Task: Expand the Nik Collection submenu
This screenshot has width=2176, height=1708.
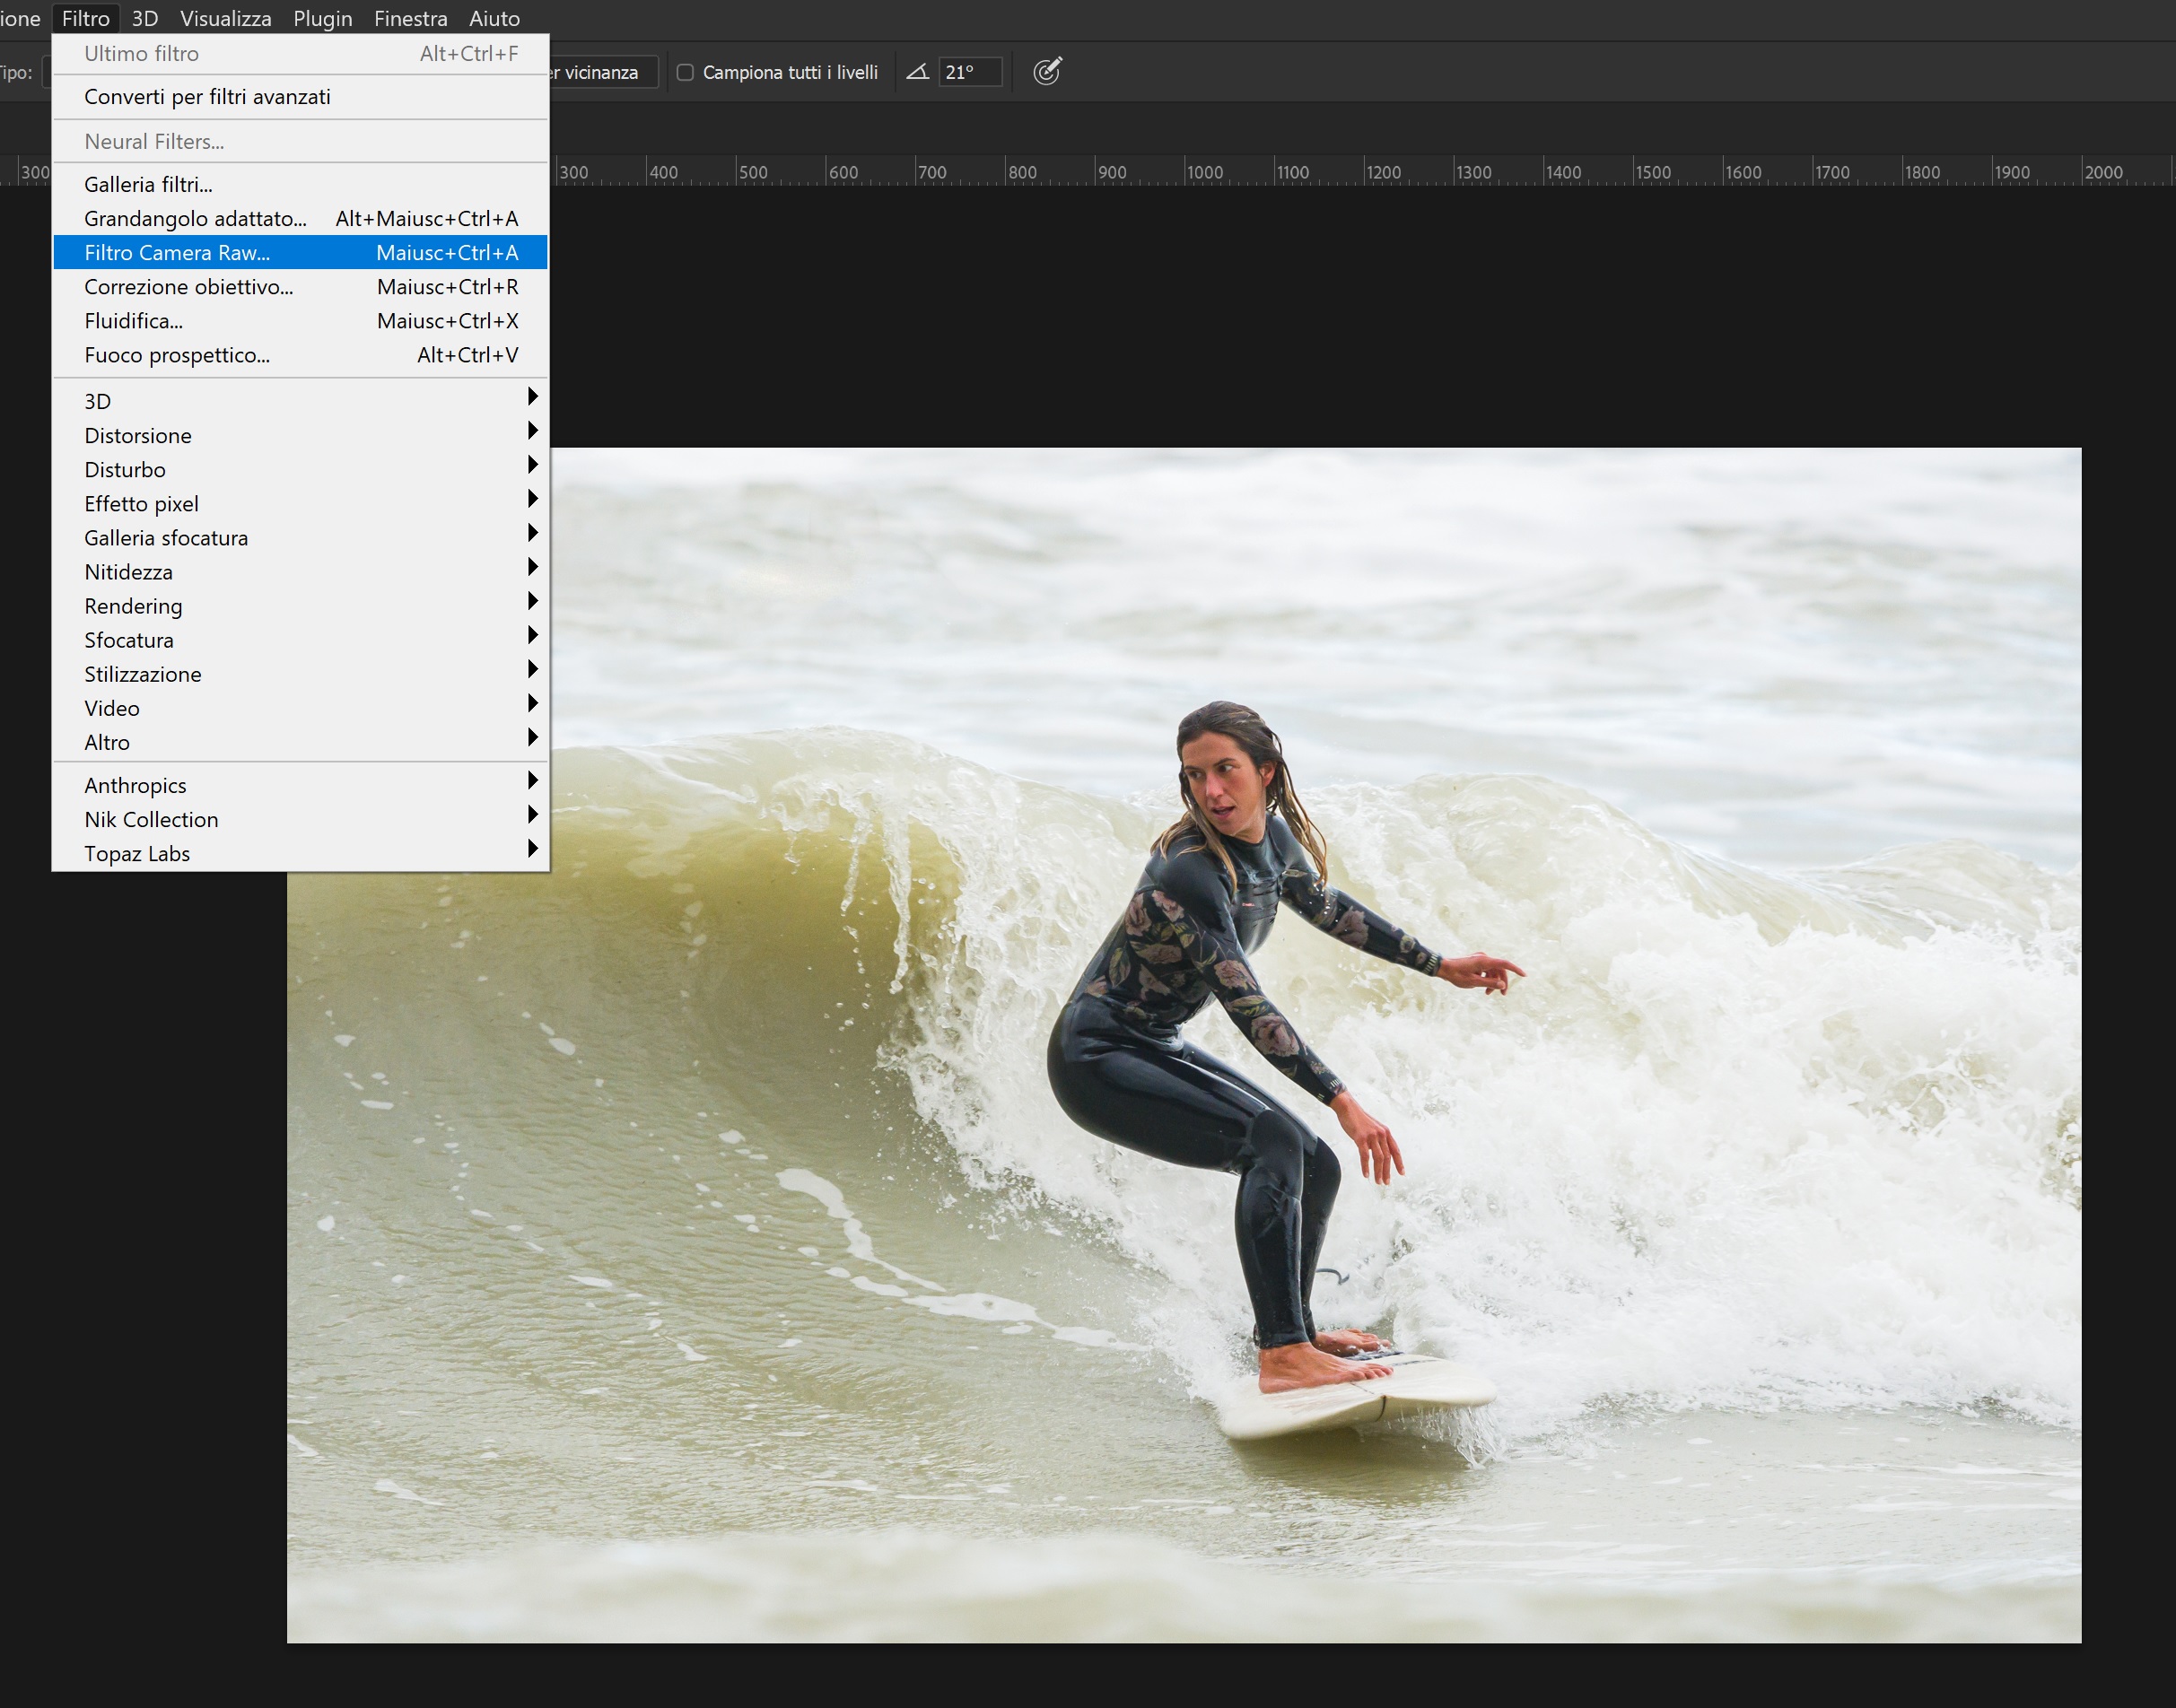Action: (x=300, y=819)
